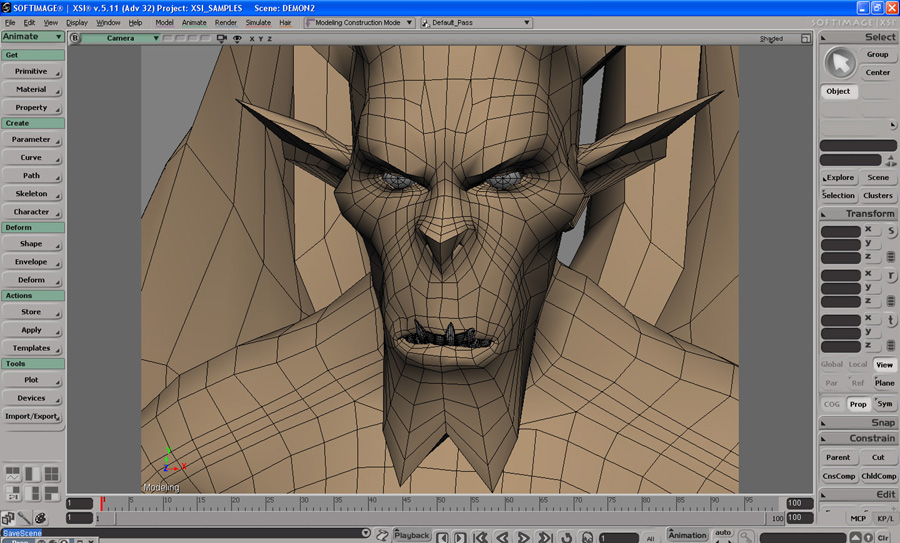Open the File menu
The height and width of the screenshot is (543, 900).
[10, 23]
